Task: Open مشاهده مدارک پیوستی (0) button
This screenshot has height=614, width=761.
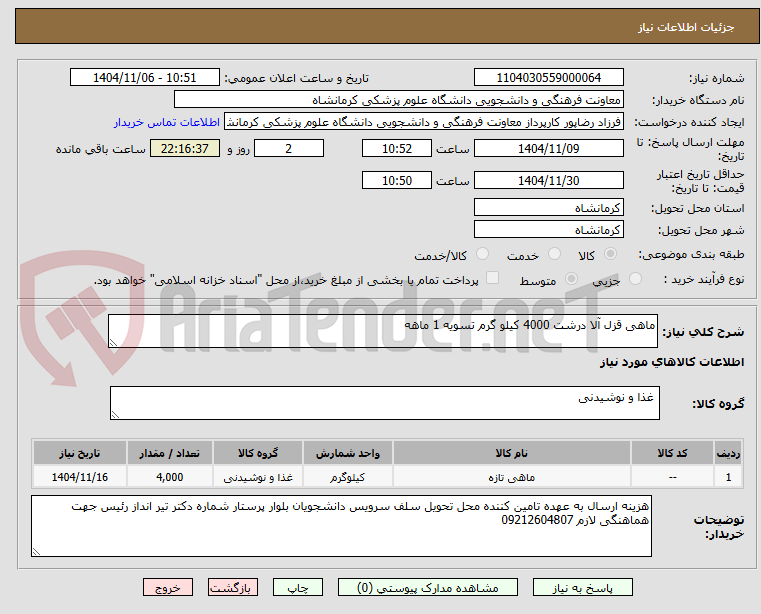Action: pyautogui.click(x=428, y=587)
